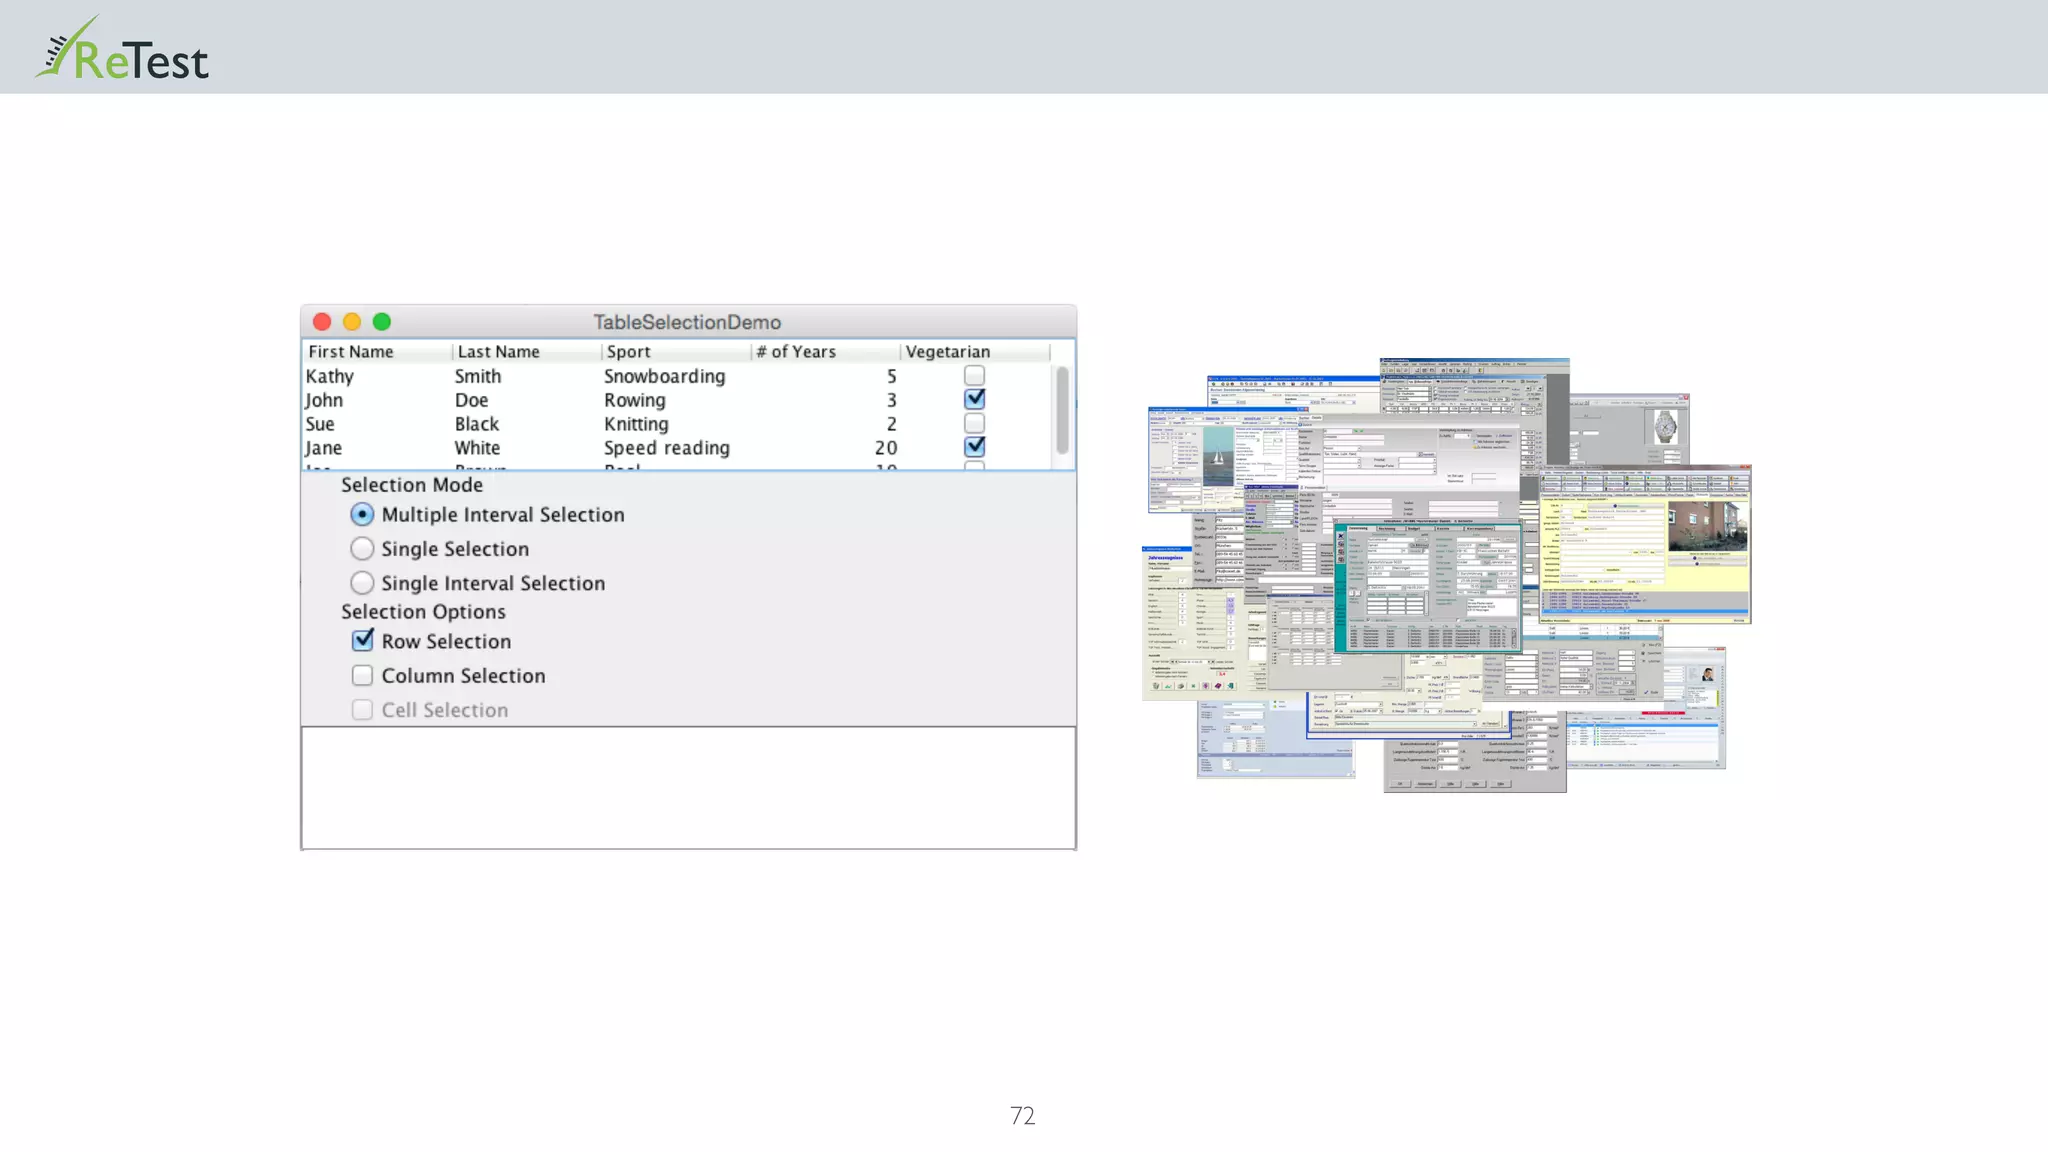Click the table's vertical scrollbar
Viewport: 2048px width, 1152px height.
[1062, 410]
